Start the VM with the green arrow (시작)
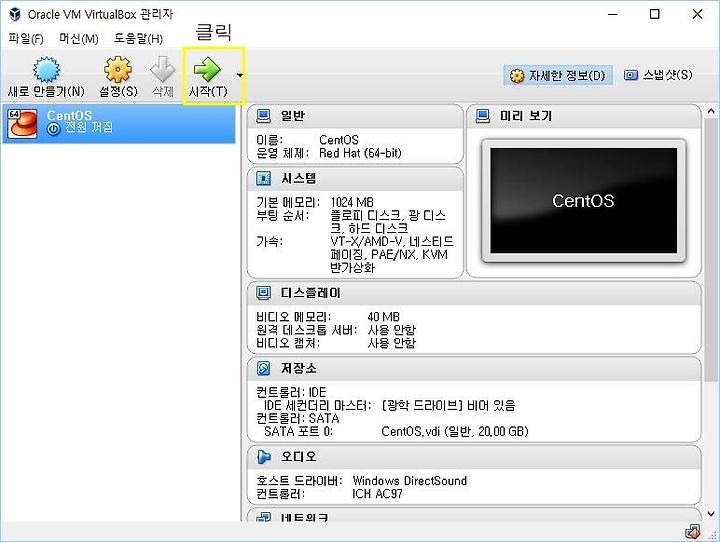Image resolution: width=720 pixels, height=542 pixels. (208, 69)
